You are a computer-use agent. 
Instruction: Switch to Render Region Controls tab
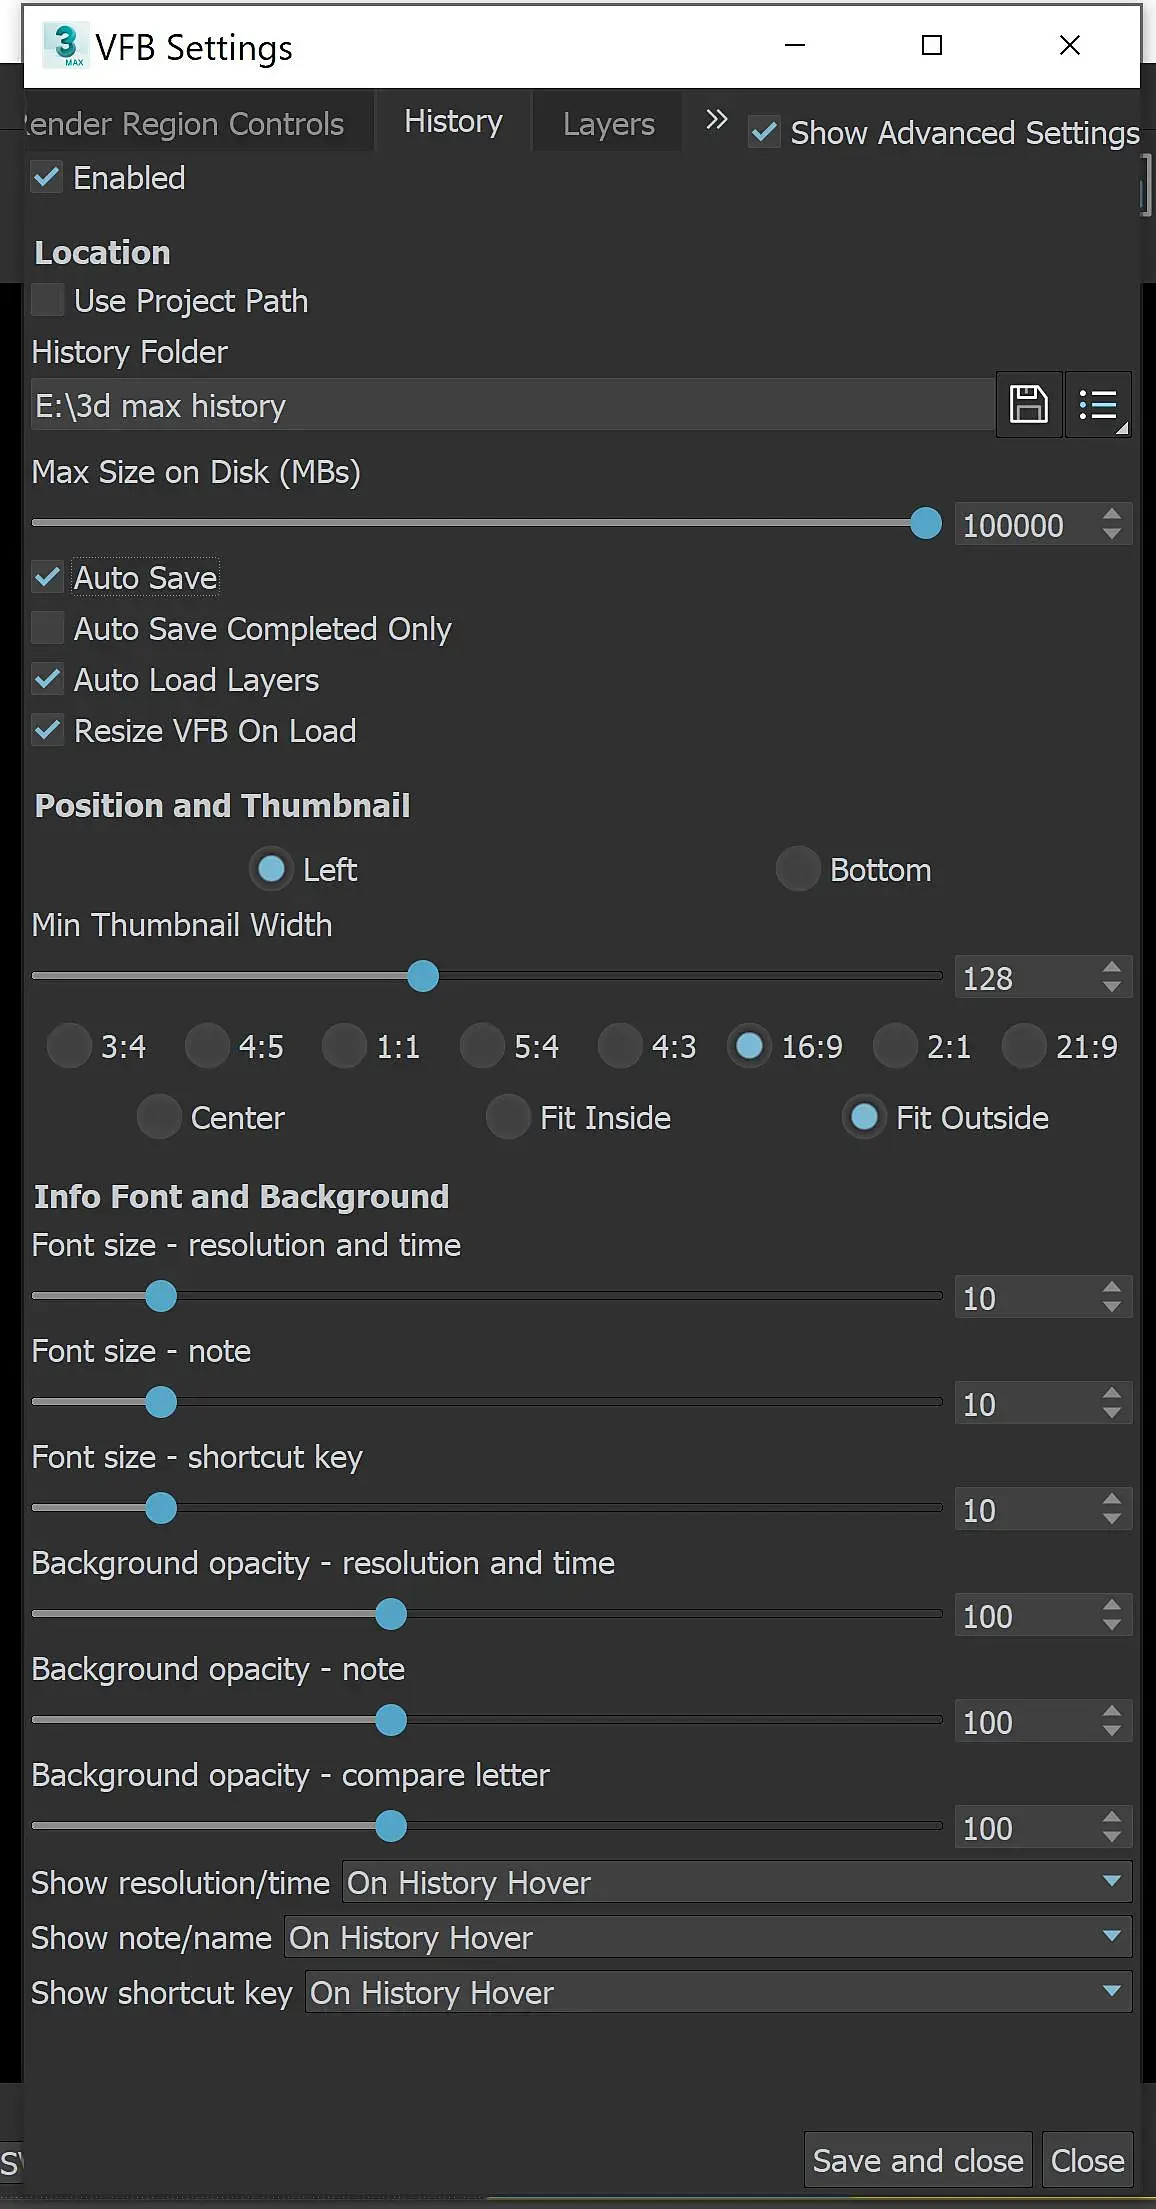[186, 123]
